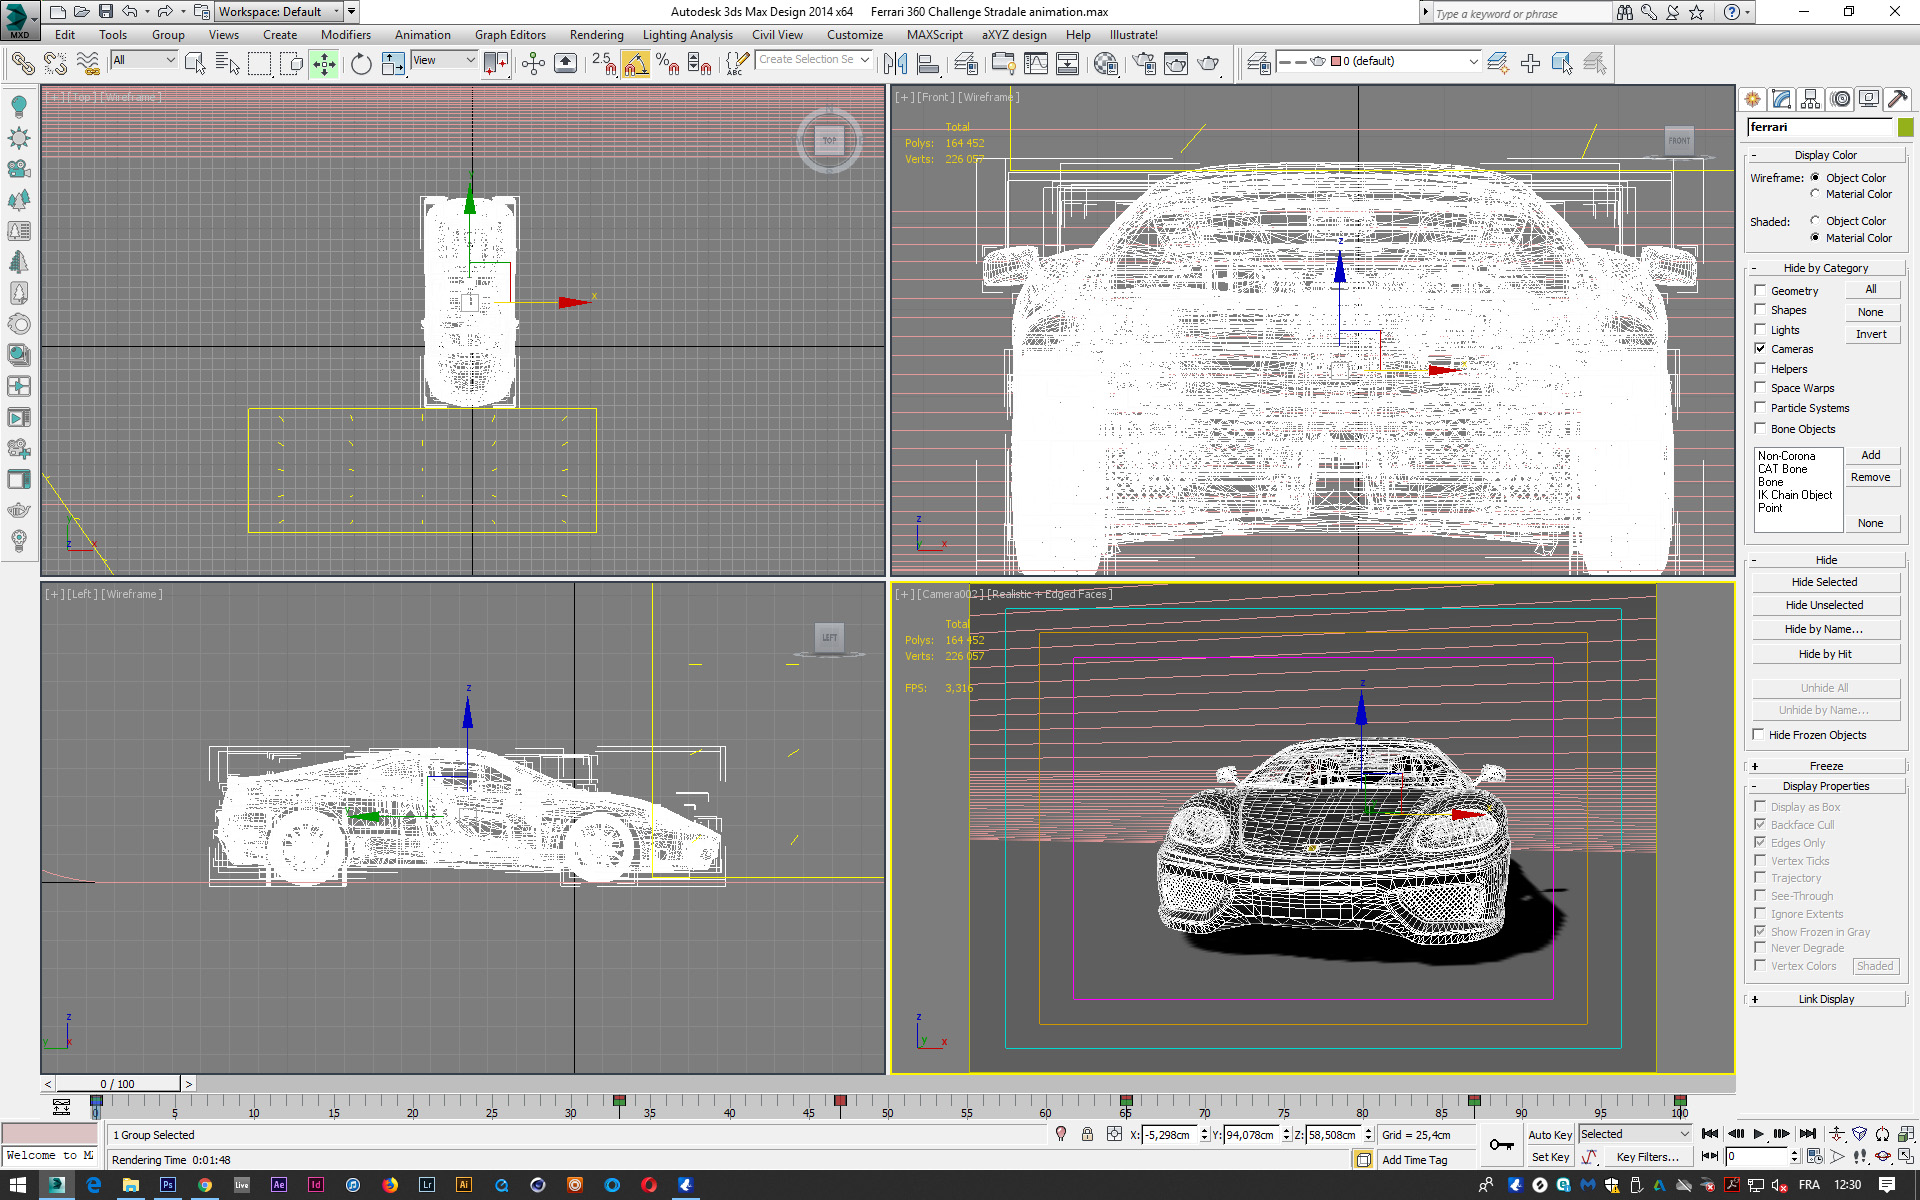This screenshot has width=1920, height=1200.
Task: Click the 0 / 100 time slider
Action: coord(118,1084)
